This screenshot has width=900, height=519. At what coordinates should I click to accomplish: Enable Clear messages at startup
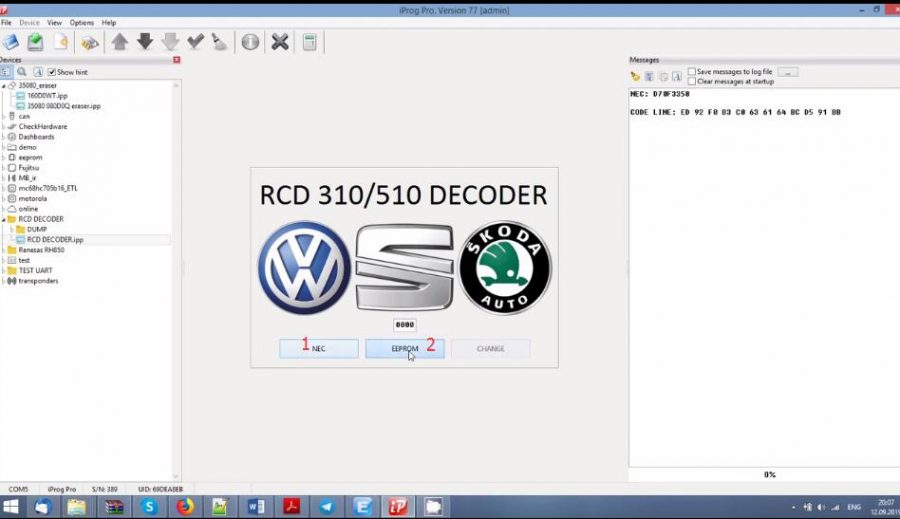coord(692,82)
